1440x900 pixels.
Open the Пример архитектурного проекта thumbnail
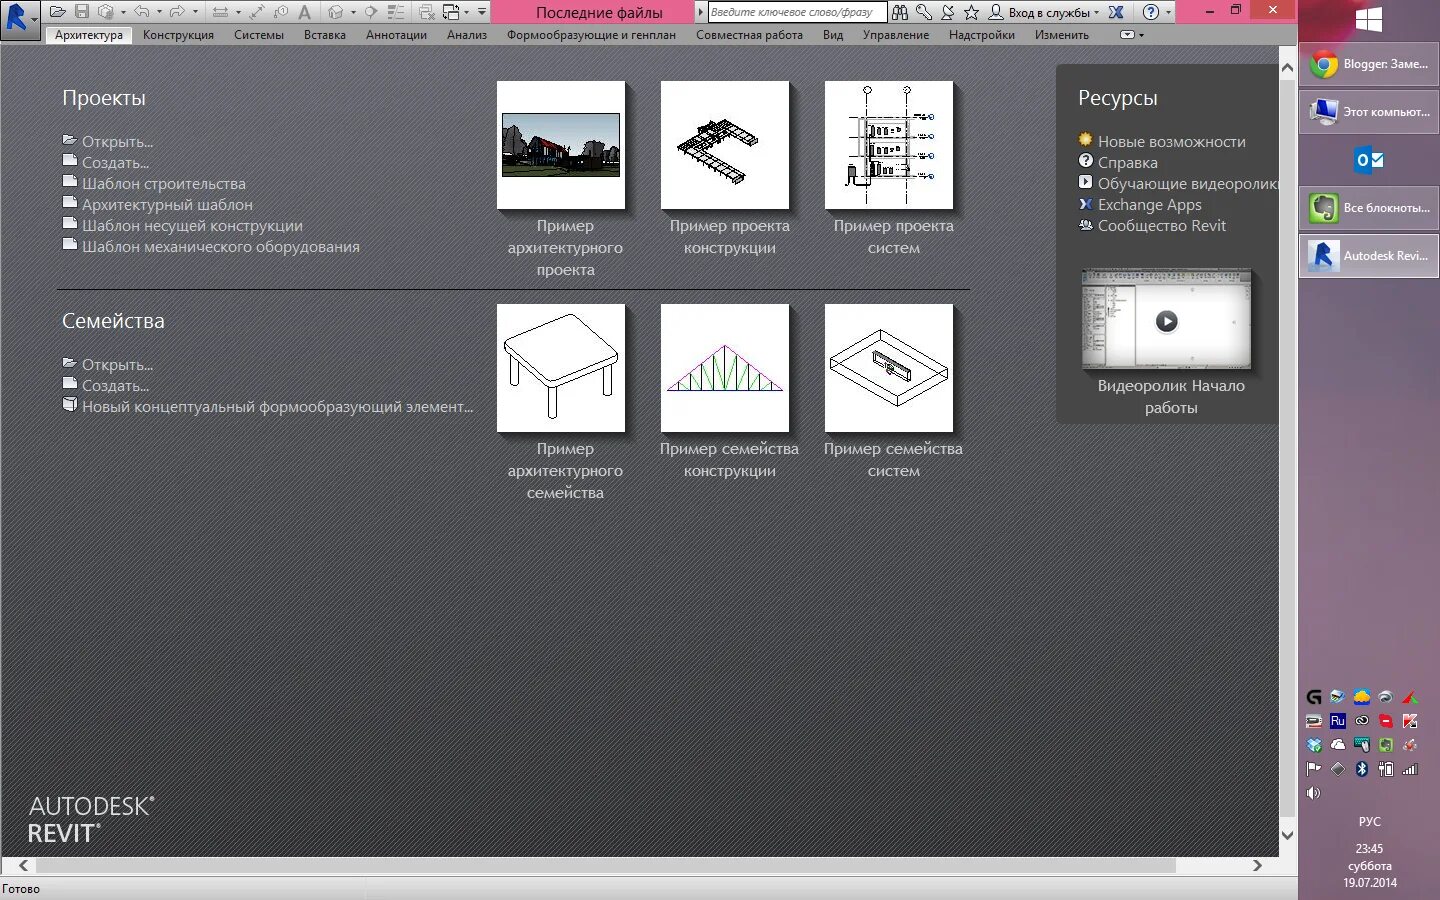pyautogui.click(x=560, y=144)
